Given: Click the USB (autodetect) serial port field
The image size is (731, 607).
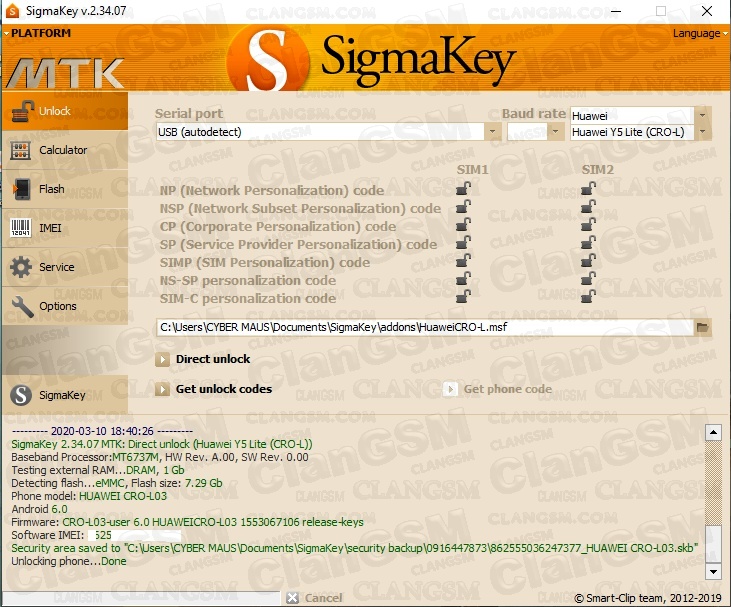Looking at the screenshot, I should click(320, 132).
